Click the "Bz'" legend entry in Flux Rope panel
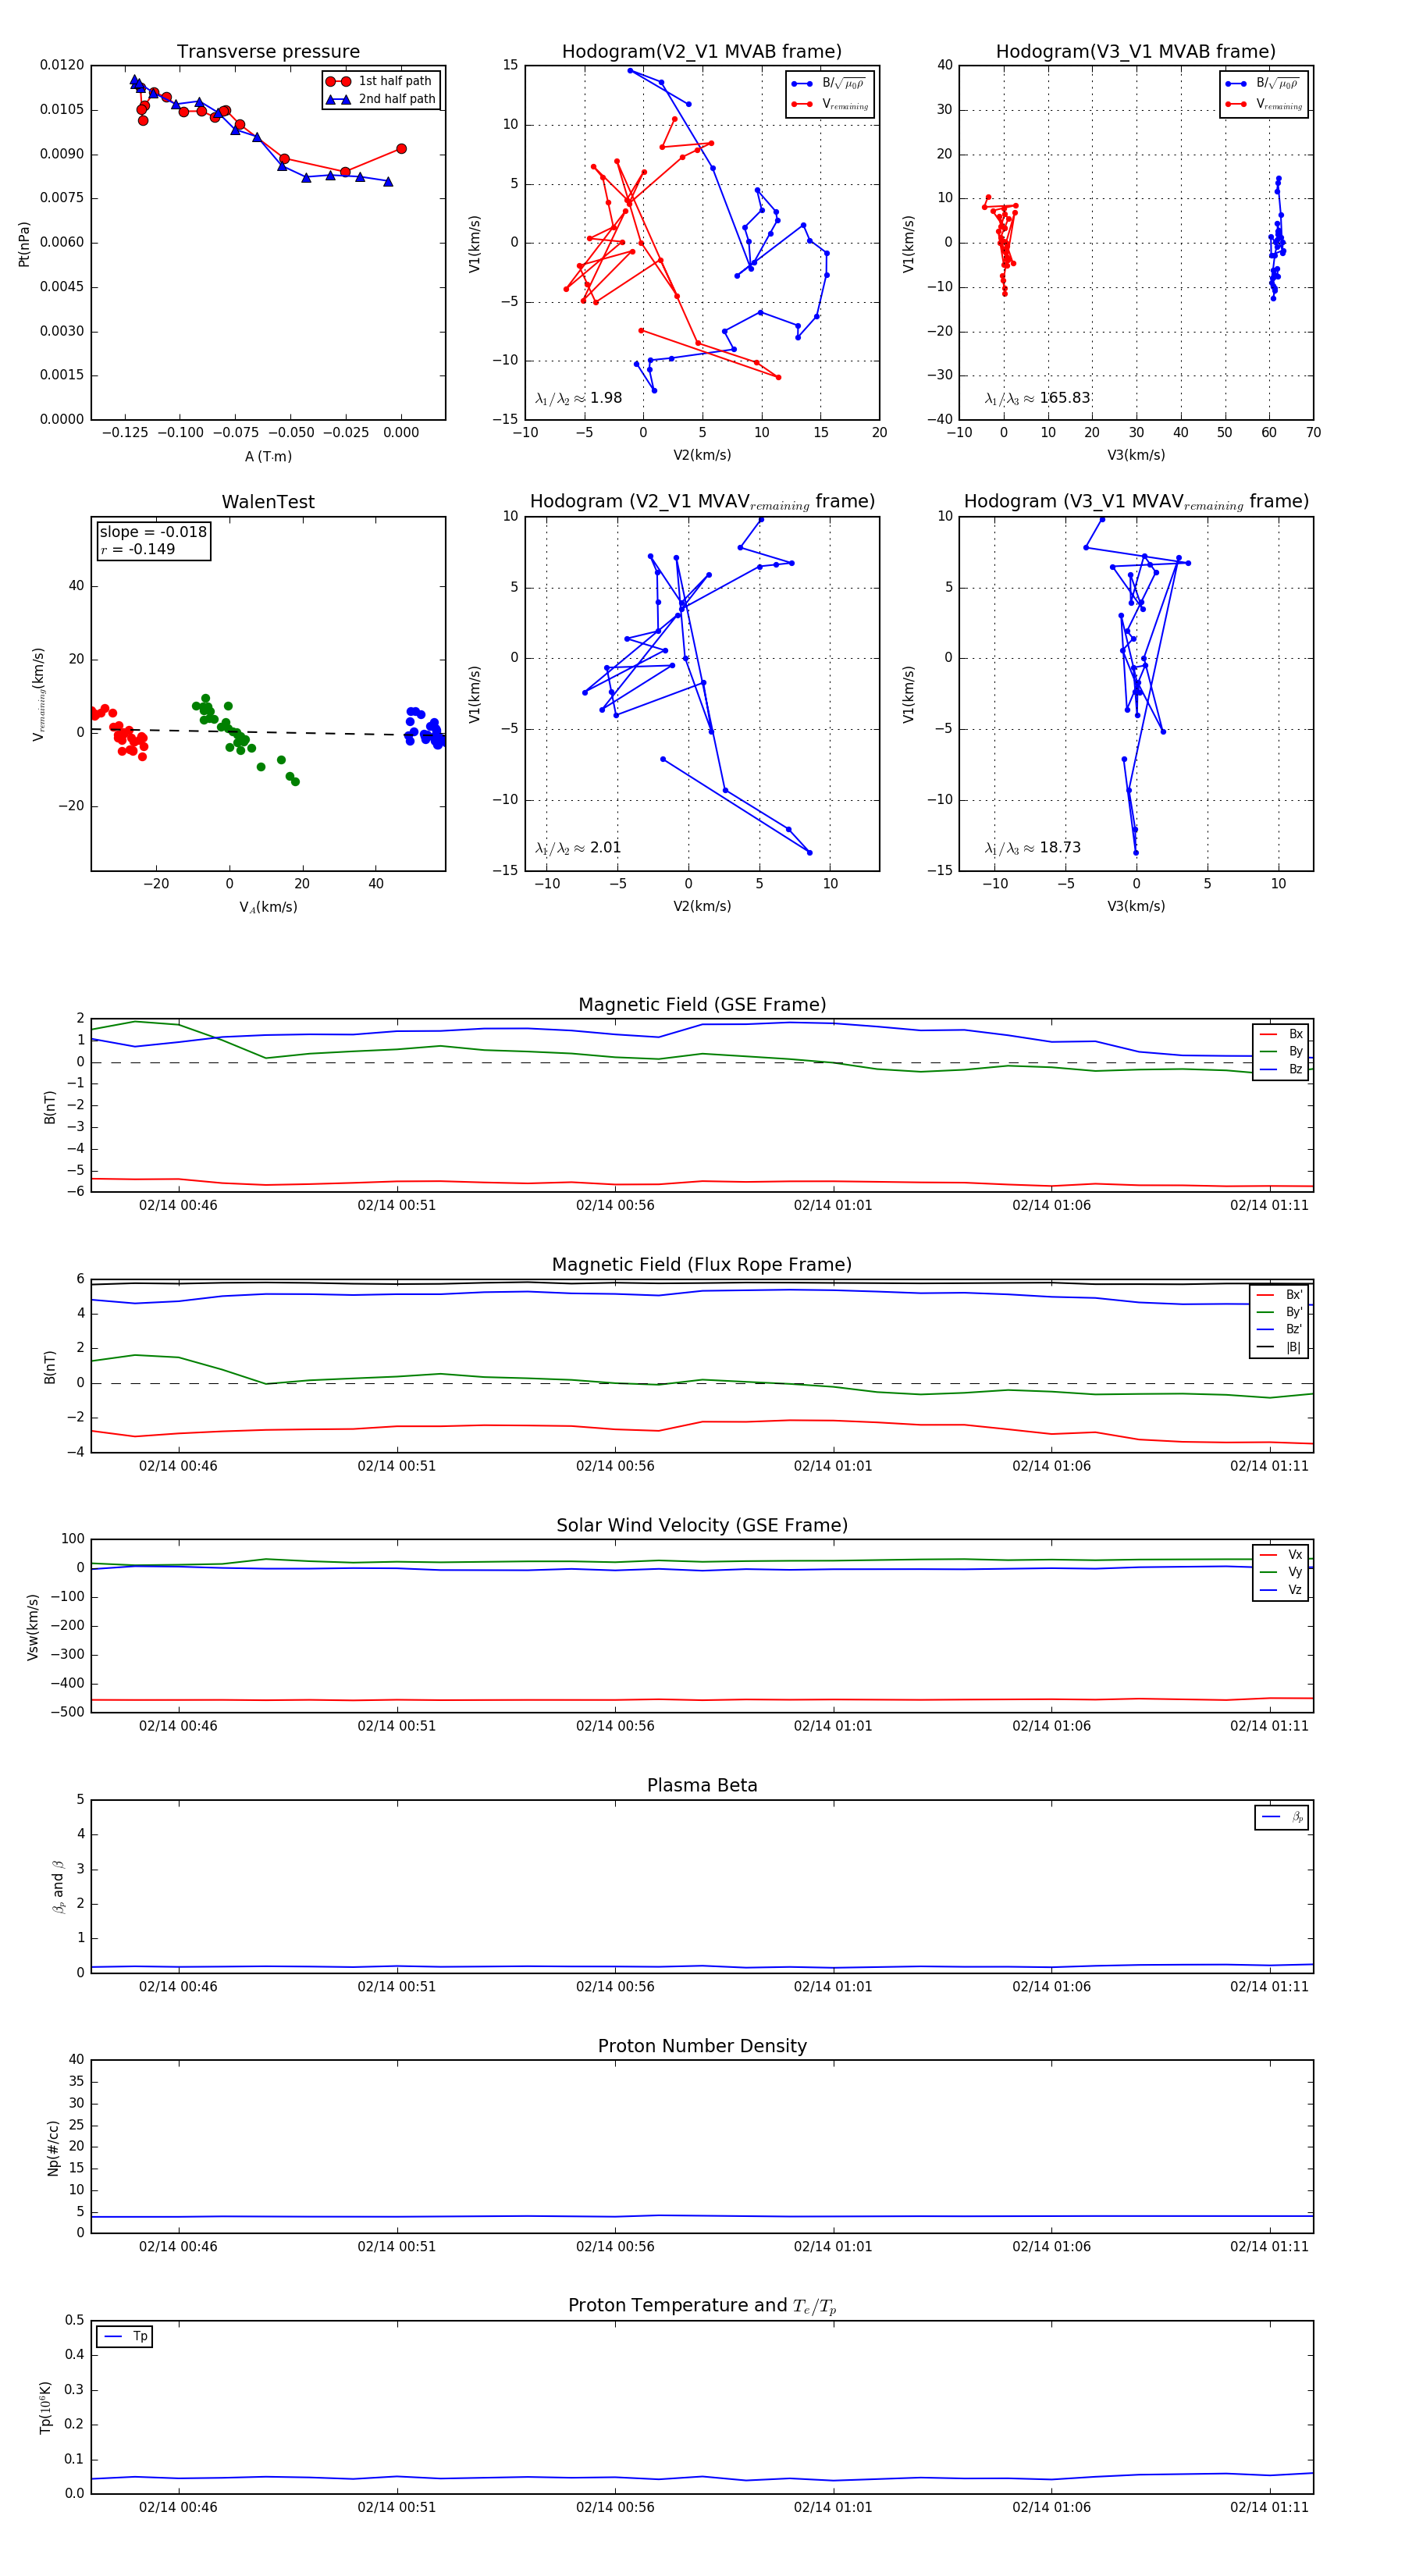The width and height of the screenshot is (1405, 2576). 1279,1329
